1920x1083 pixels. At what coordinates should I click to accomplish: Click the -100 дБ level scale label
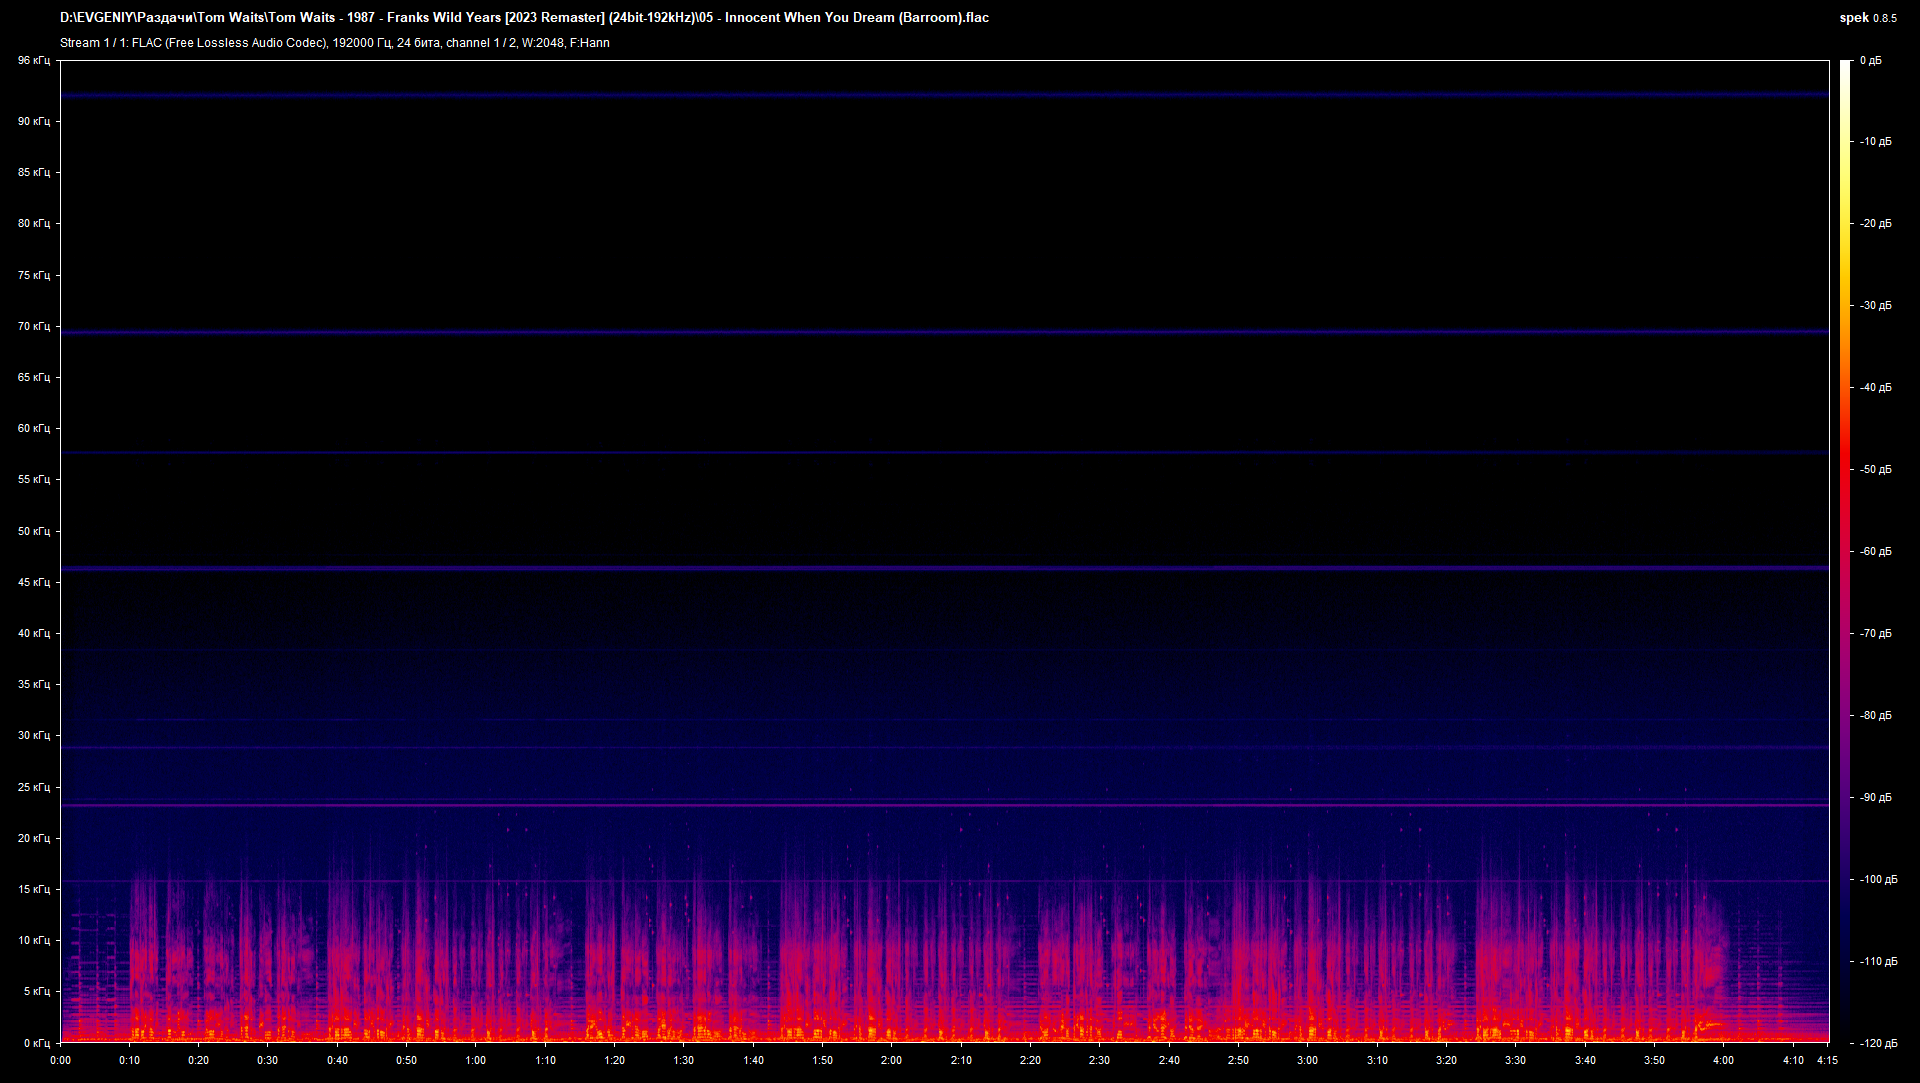1879,880
